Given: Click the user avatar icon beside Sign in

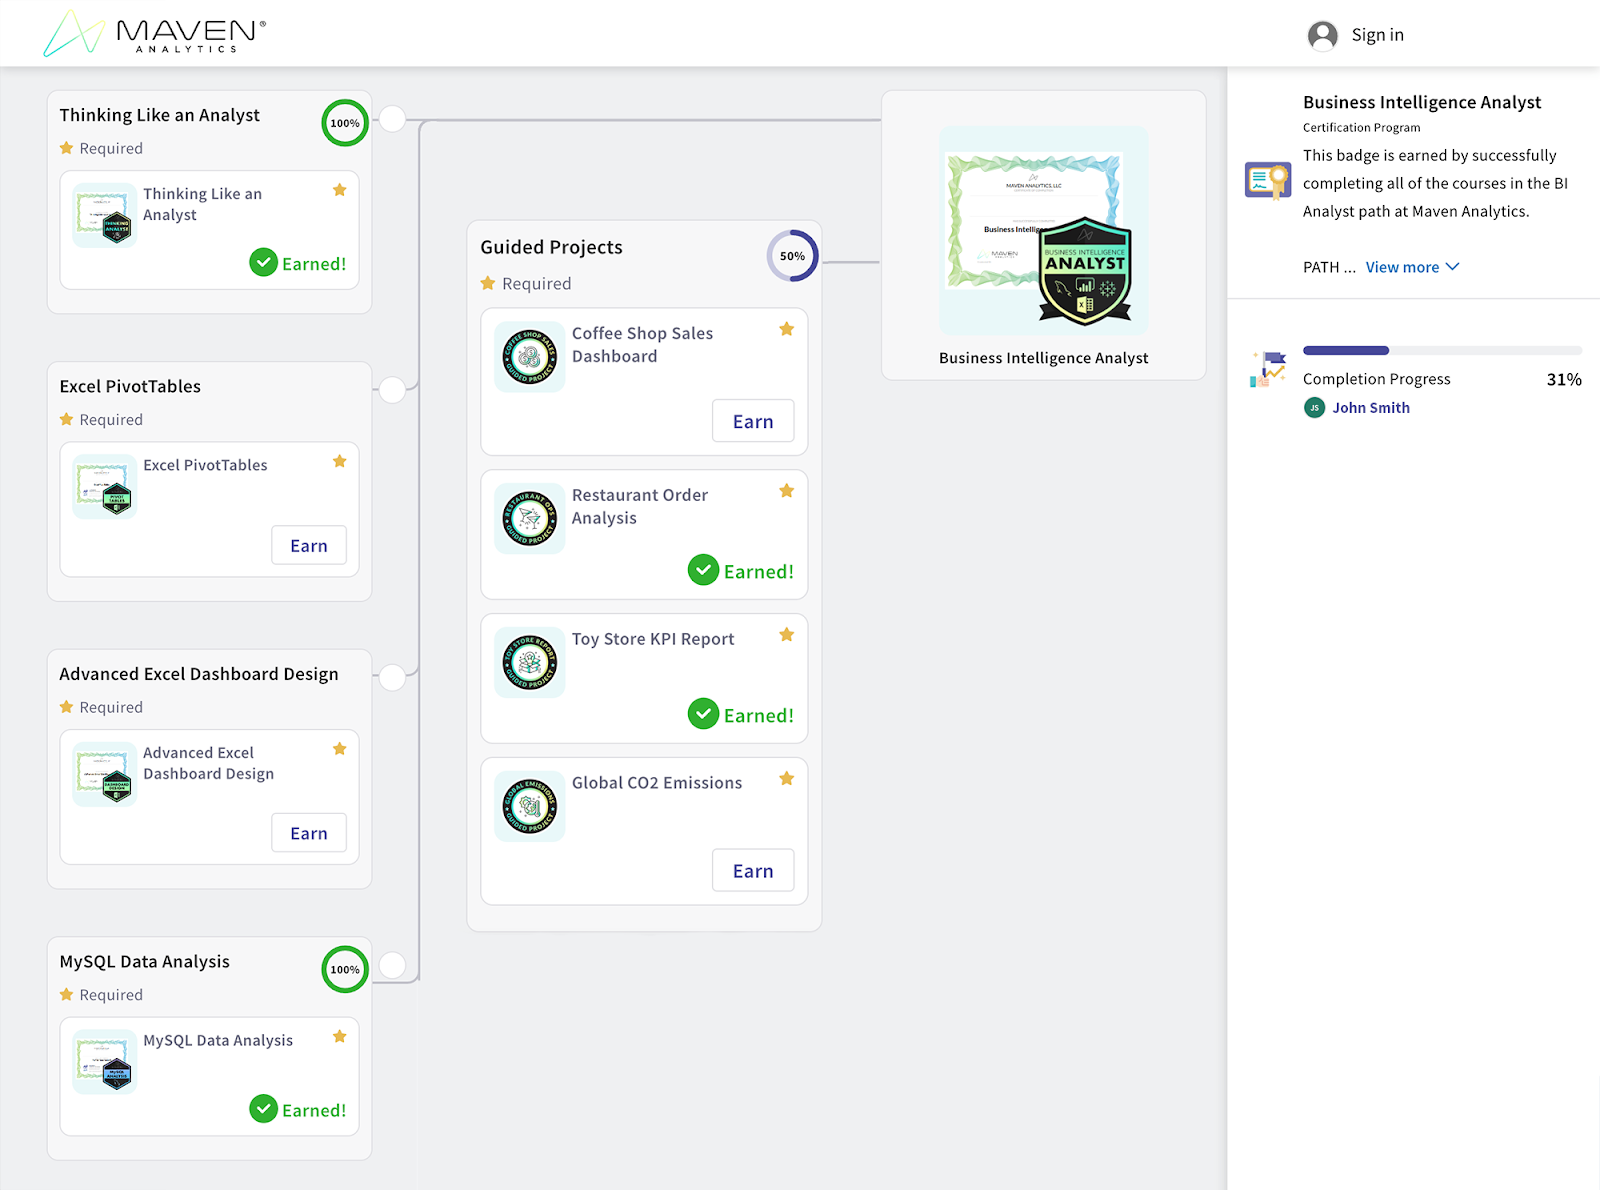Looking at the screenshot, I should tap(1322, 35).
